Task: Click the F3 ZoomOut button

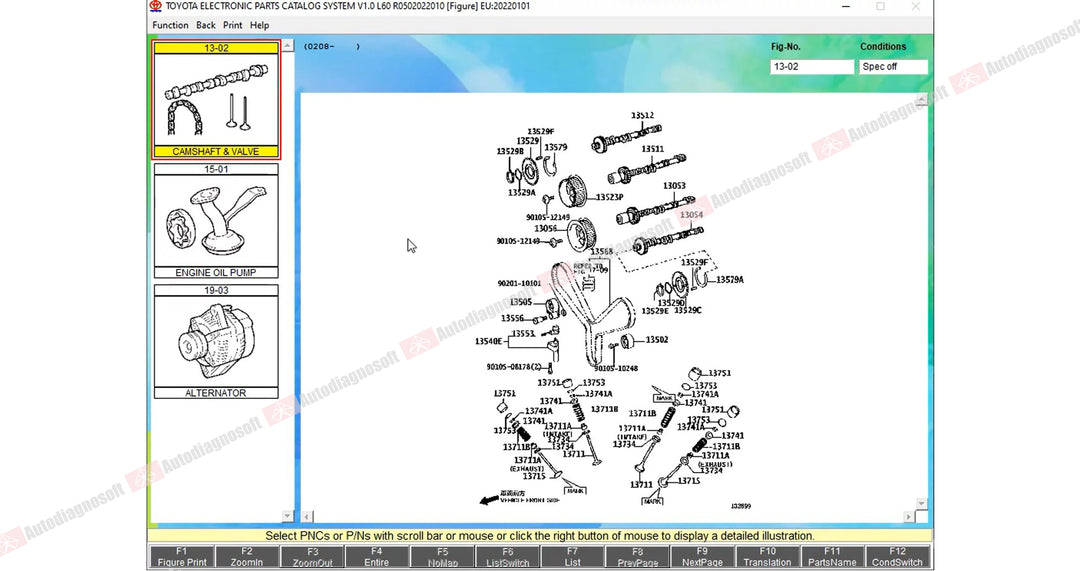Action: (x=312, y=557)
